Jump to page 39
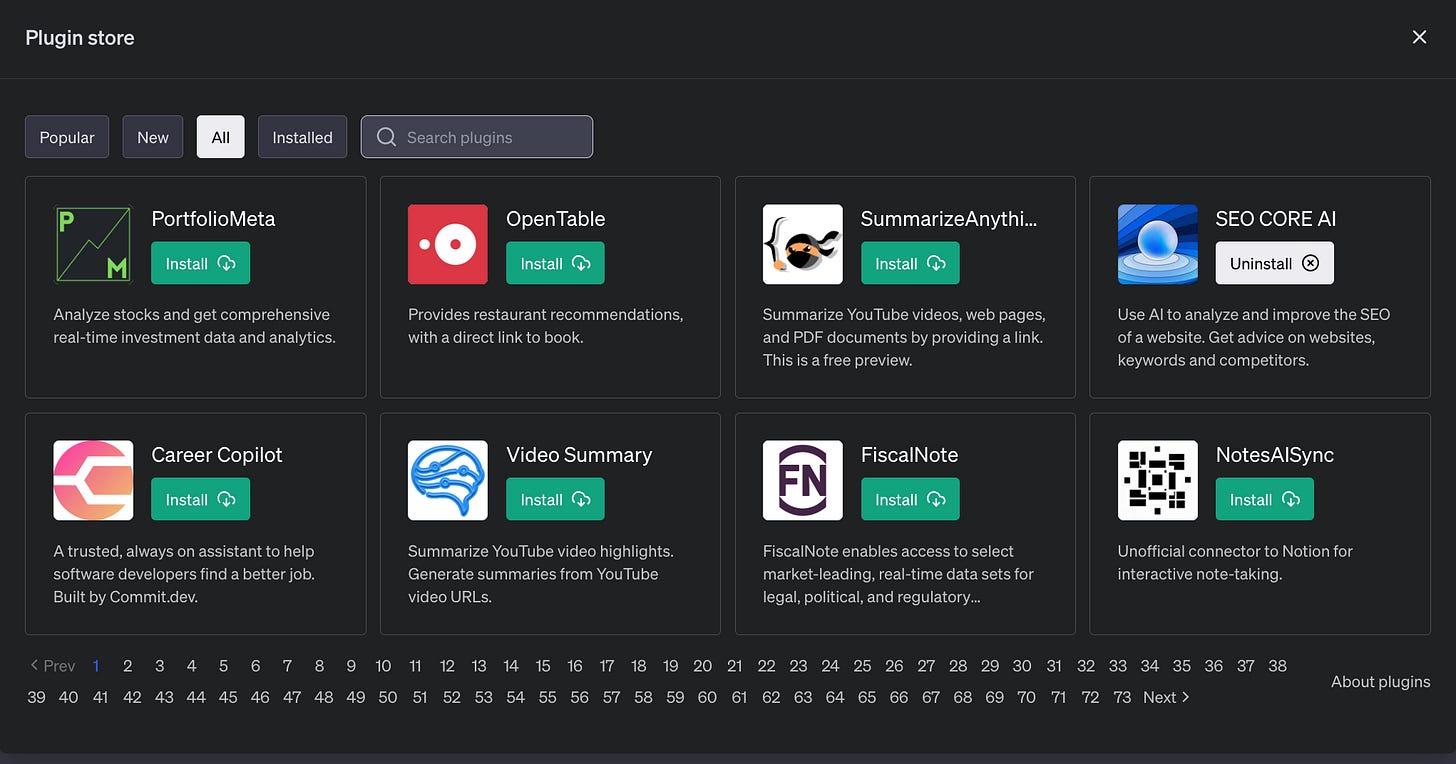1456x764 pixels. pos(36,697)
